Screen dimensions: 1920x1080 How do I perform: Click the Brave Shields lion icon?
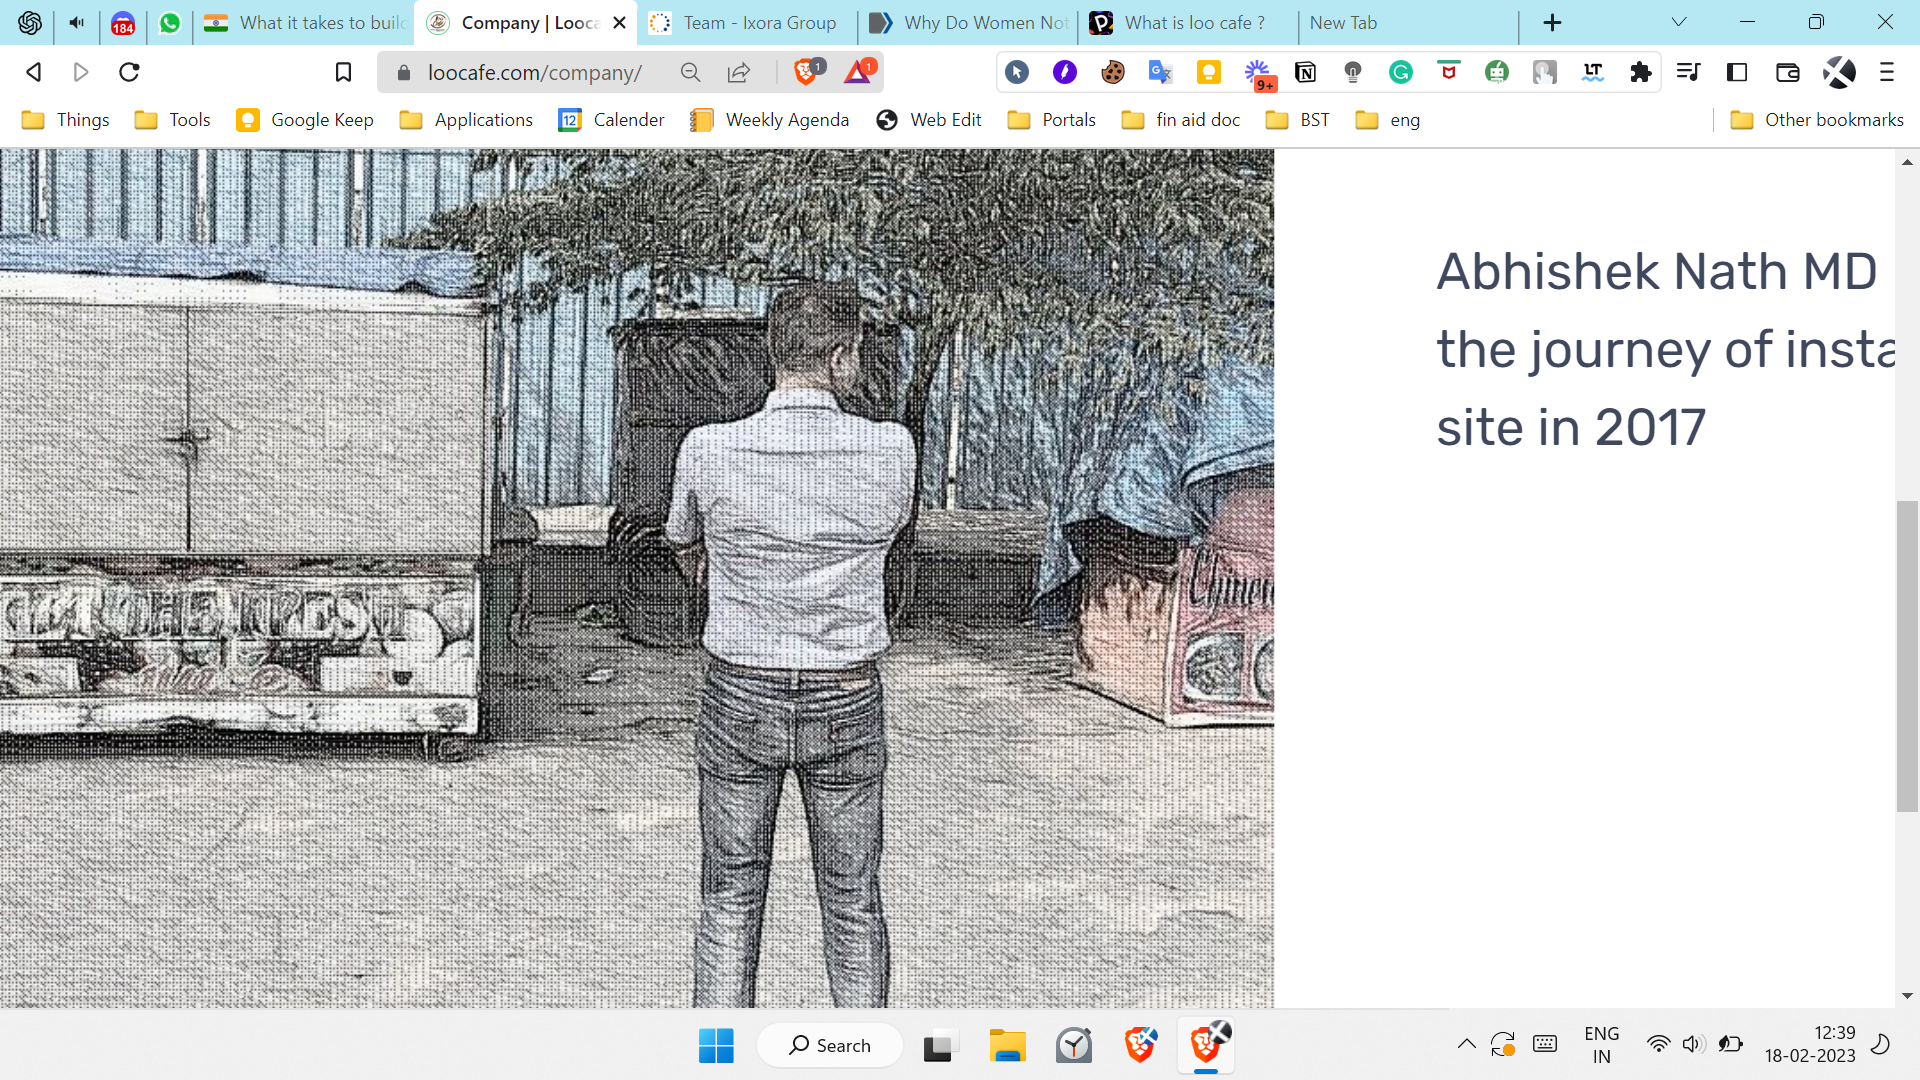(x=806, y=72)
